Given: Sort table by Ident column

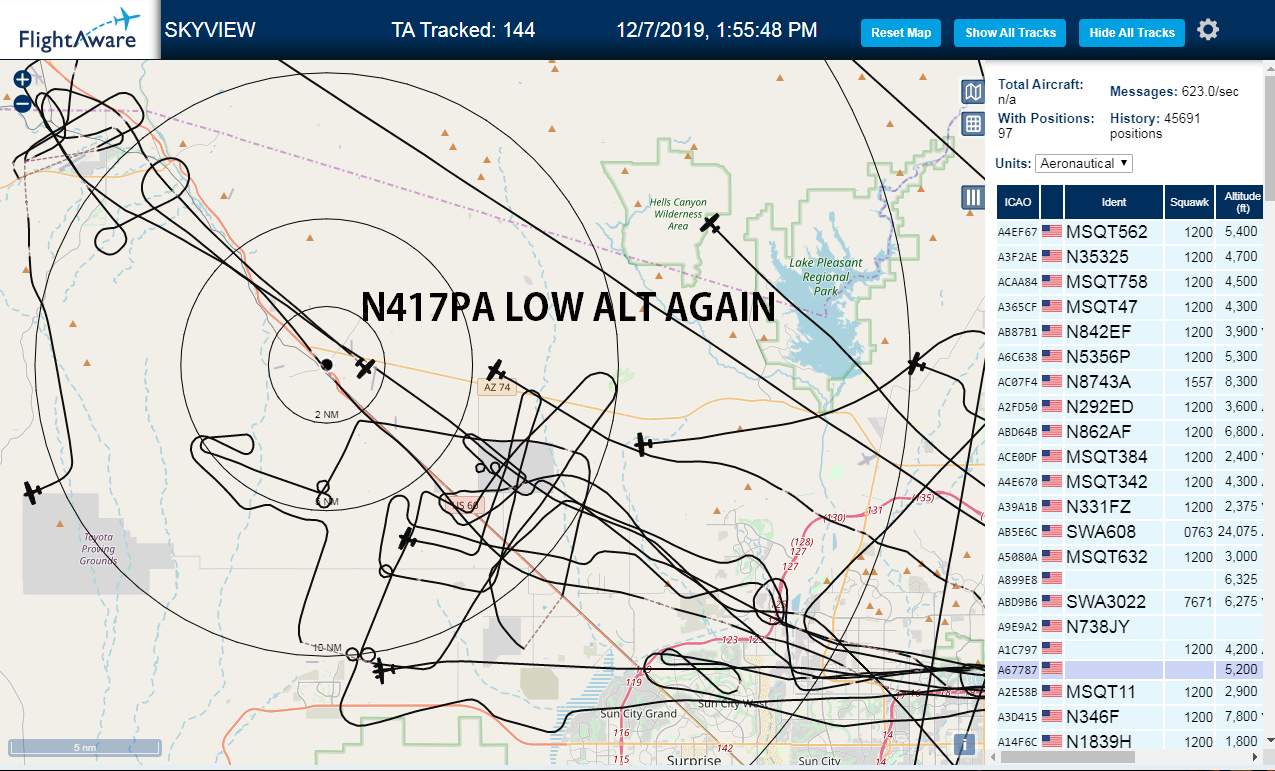Looking at the screenshot, I should (1114, 202).
